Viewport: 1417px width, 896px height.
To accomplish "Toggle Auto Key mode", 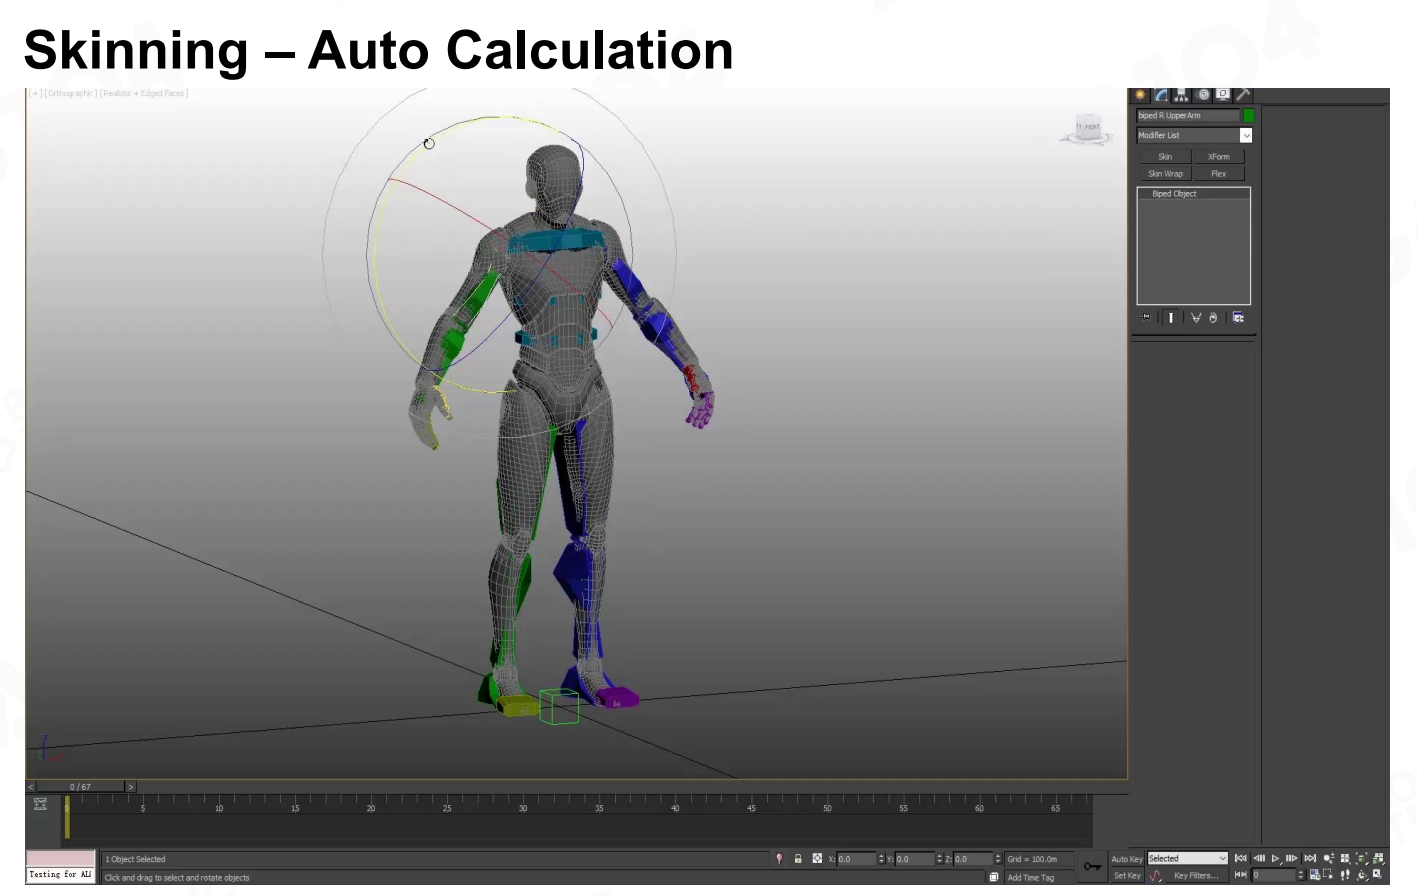I will 1127,859.
